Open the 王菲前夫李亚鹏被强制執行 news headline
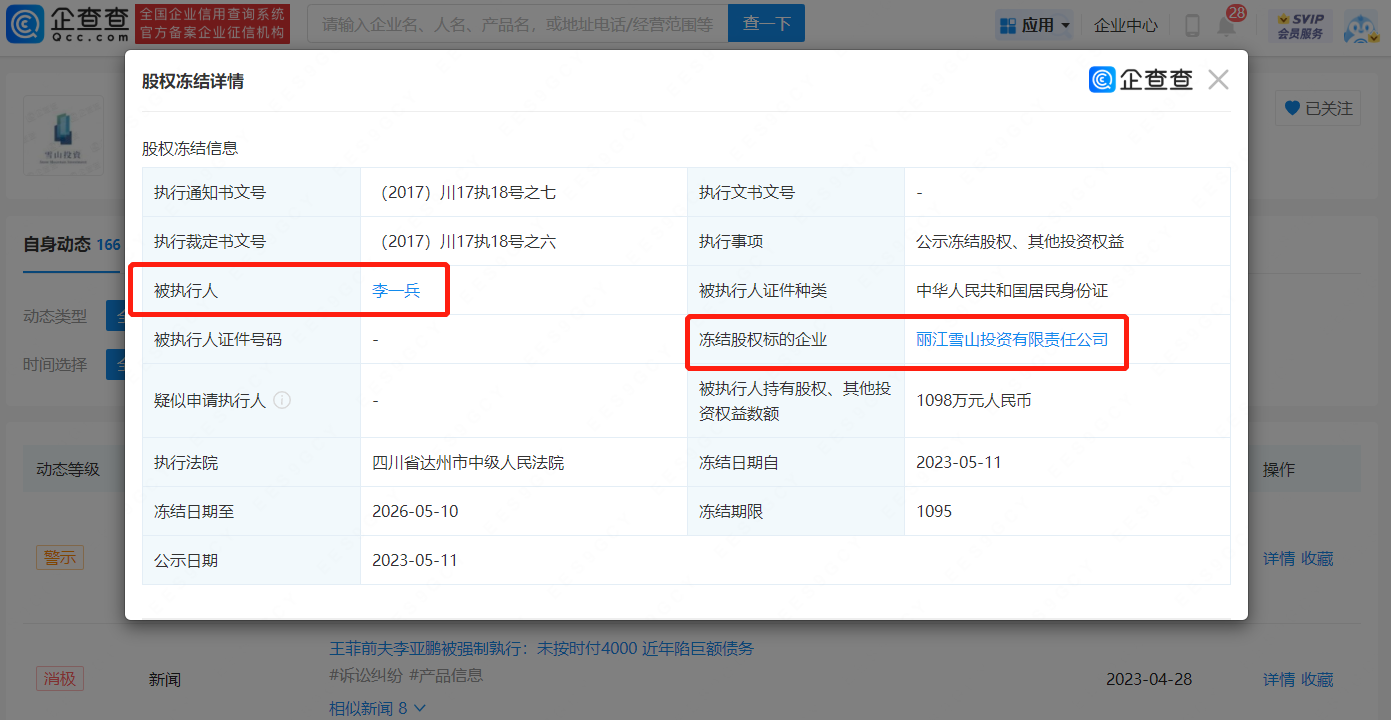The width and height of the screenshot is (1391, 720). [x=541, y=649]
